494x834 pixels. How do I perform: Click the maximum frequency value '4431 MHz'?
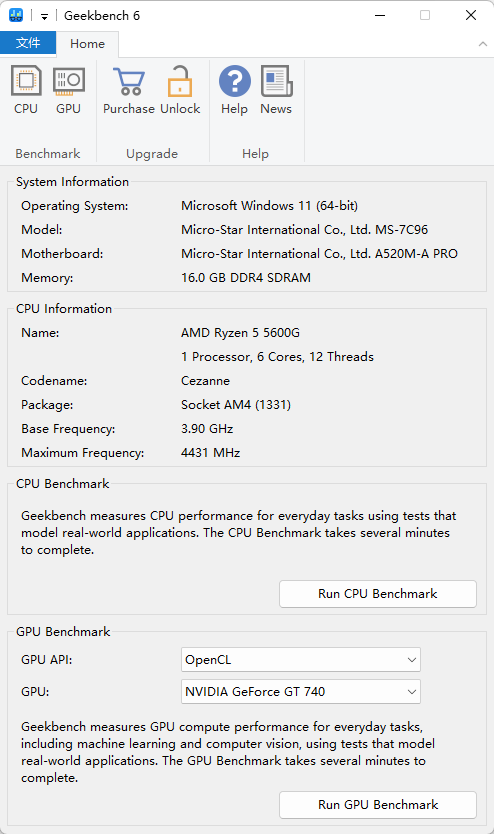pos(211,453)
